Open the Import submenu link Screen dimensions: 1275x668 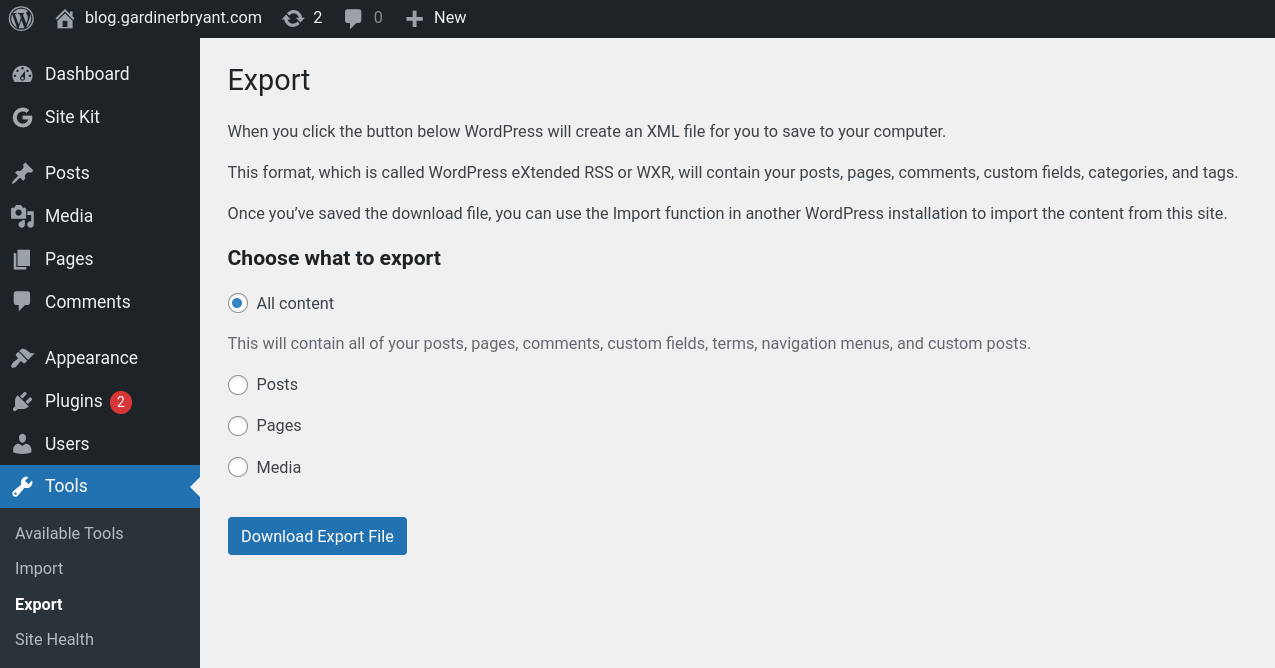39,568
